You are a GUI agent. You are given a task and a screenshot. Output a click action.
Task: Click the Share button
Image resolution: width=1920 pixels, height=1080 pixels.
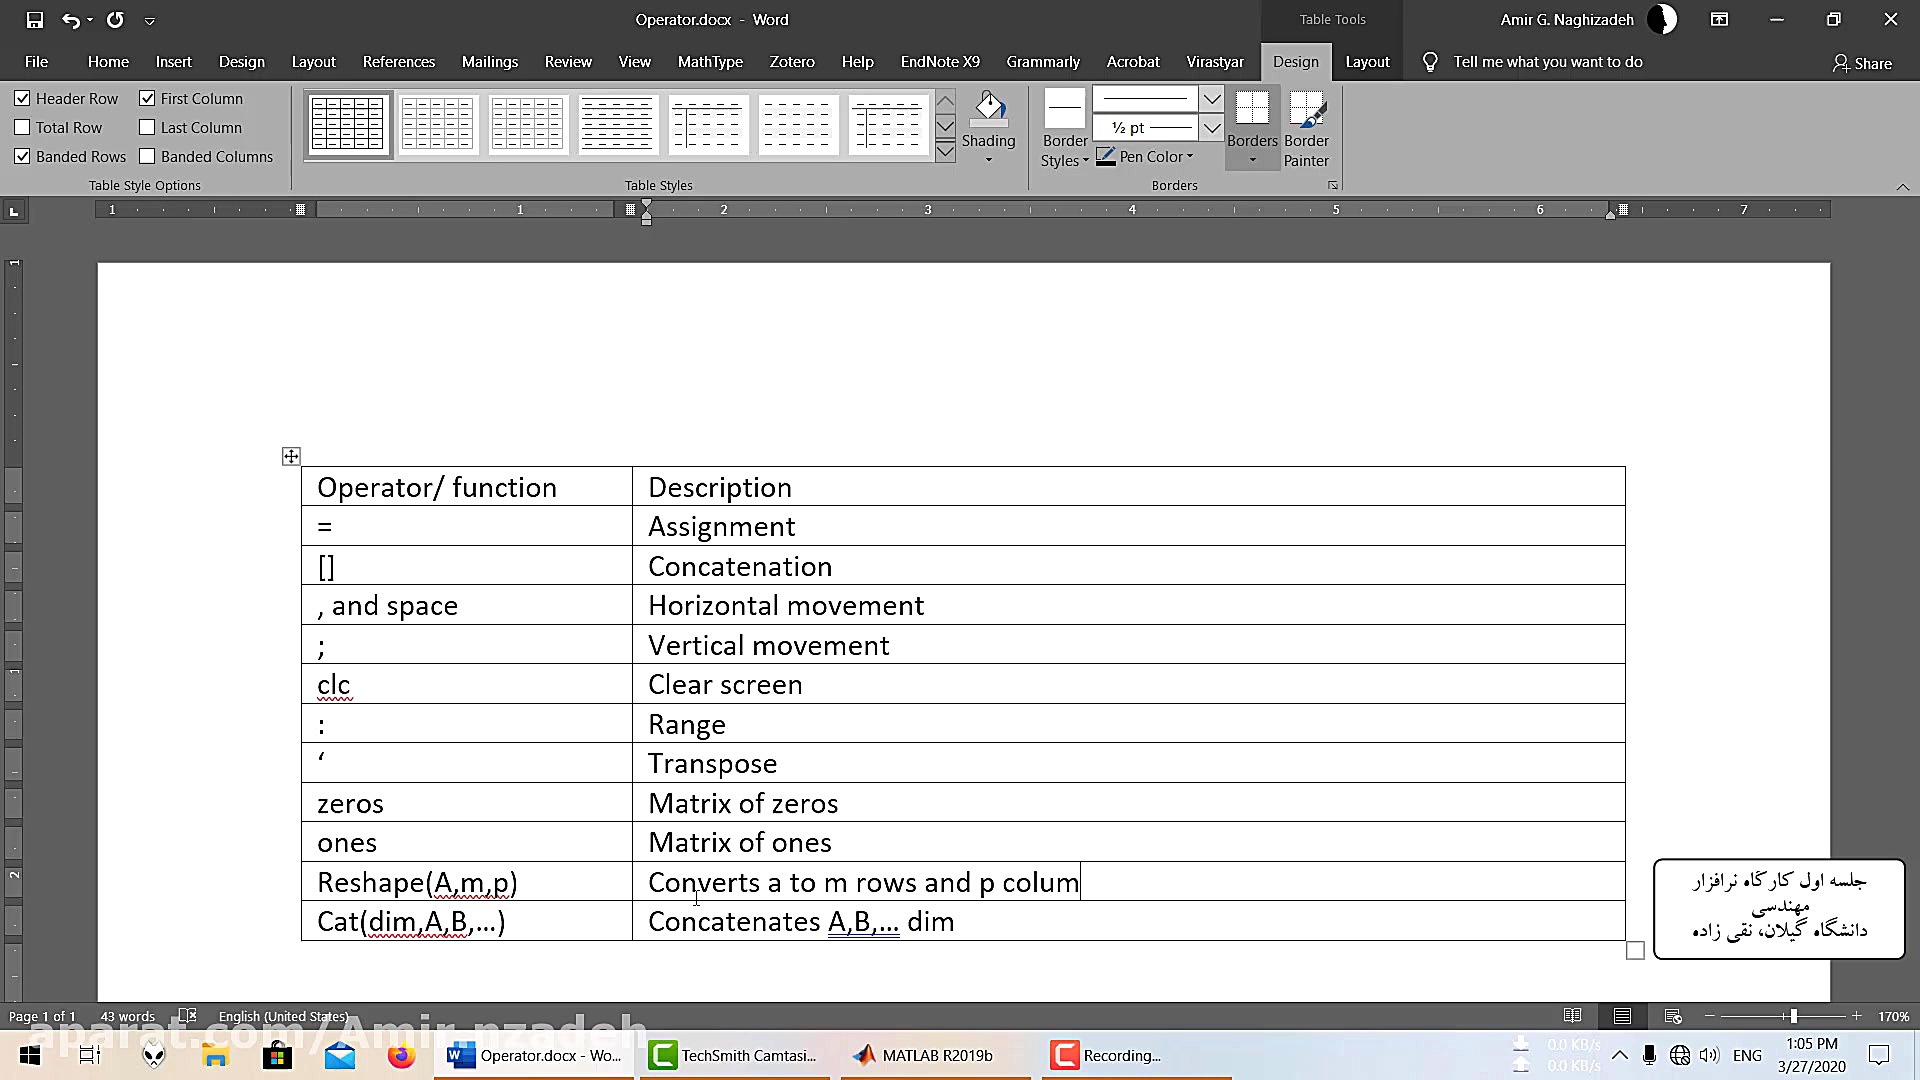click(1862, 63)
